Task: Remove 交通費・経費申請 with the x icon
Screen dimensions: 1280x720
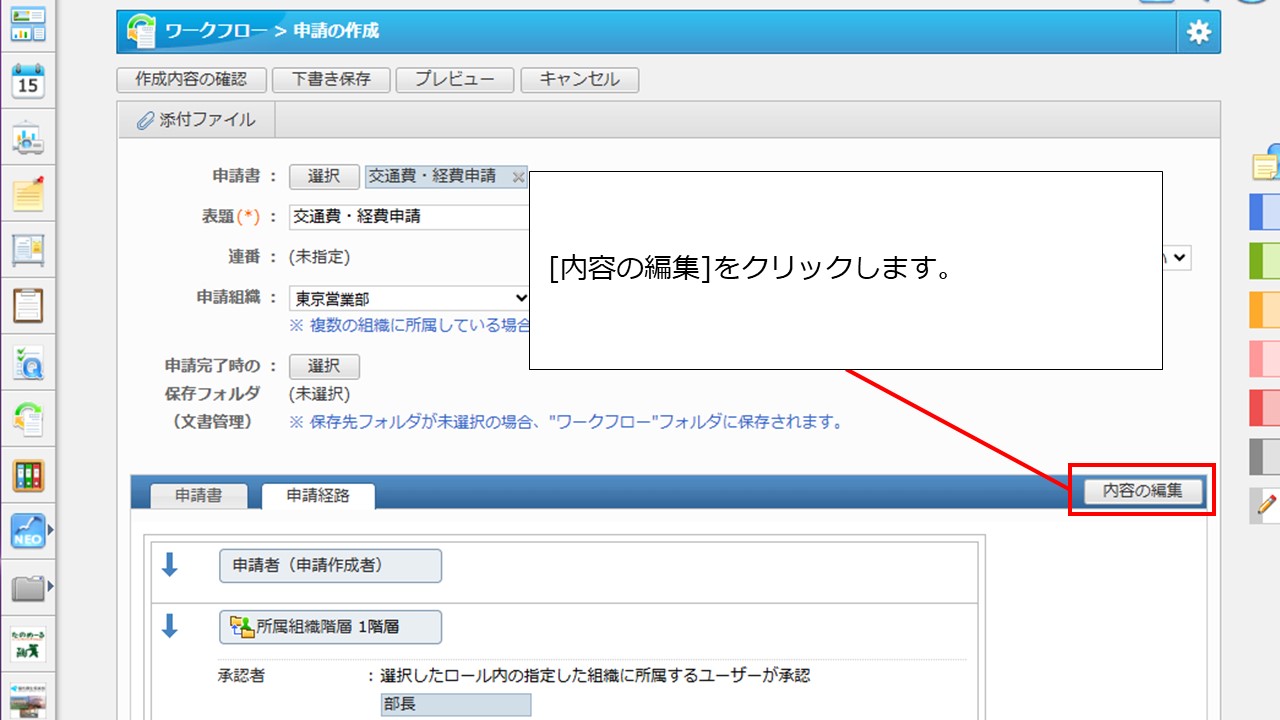Action: click(x=518, y=177)
